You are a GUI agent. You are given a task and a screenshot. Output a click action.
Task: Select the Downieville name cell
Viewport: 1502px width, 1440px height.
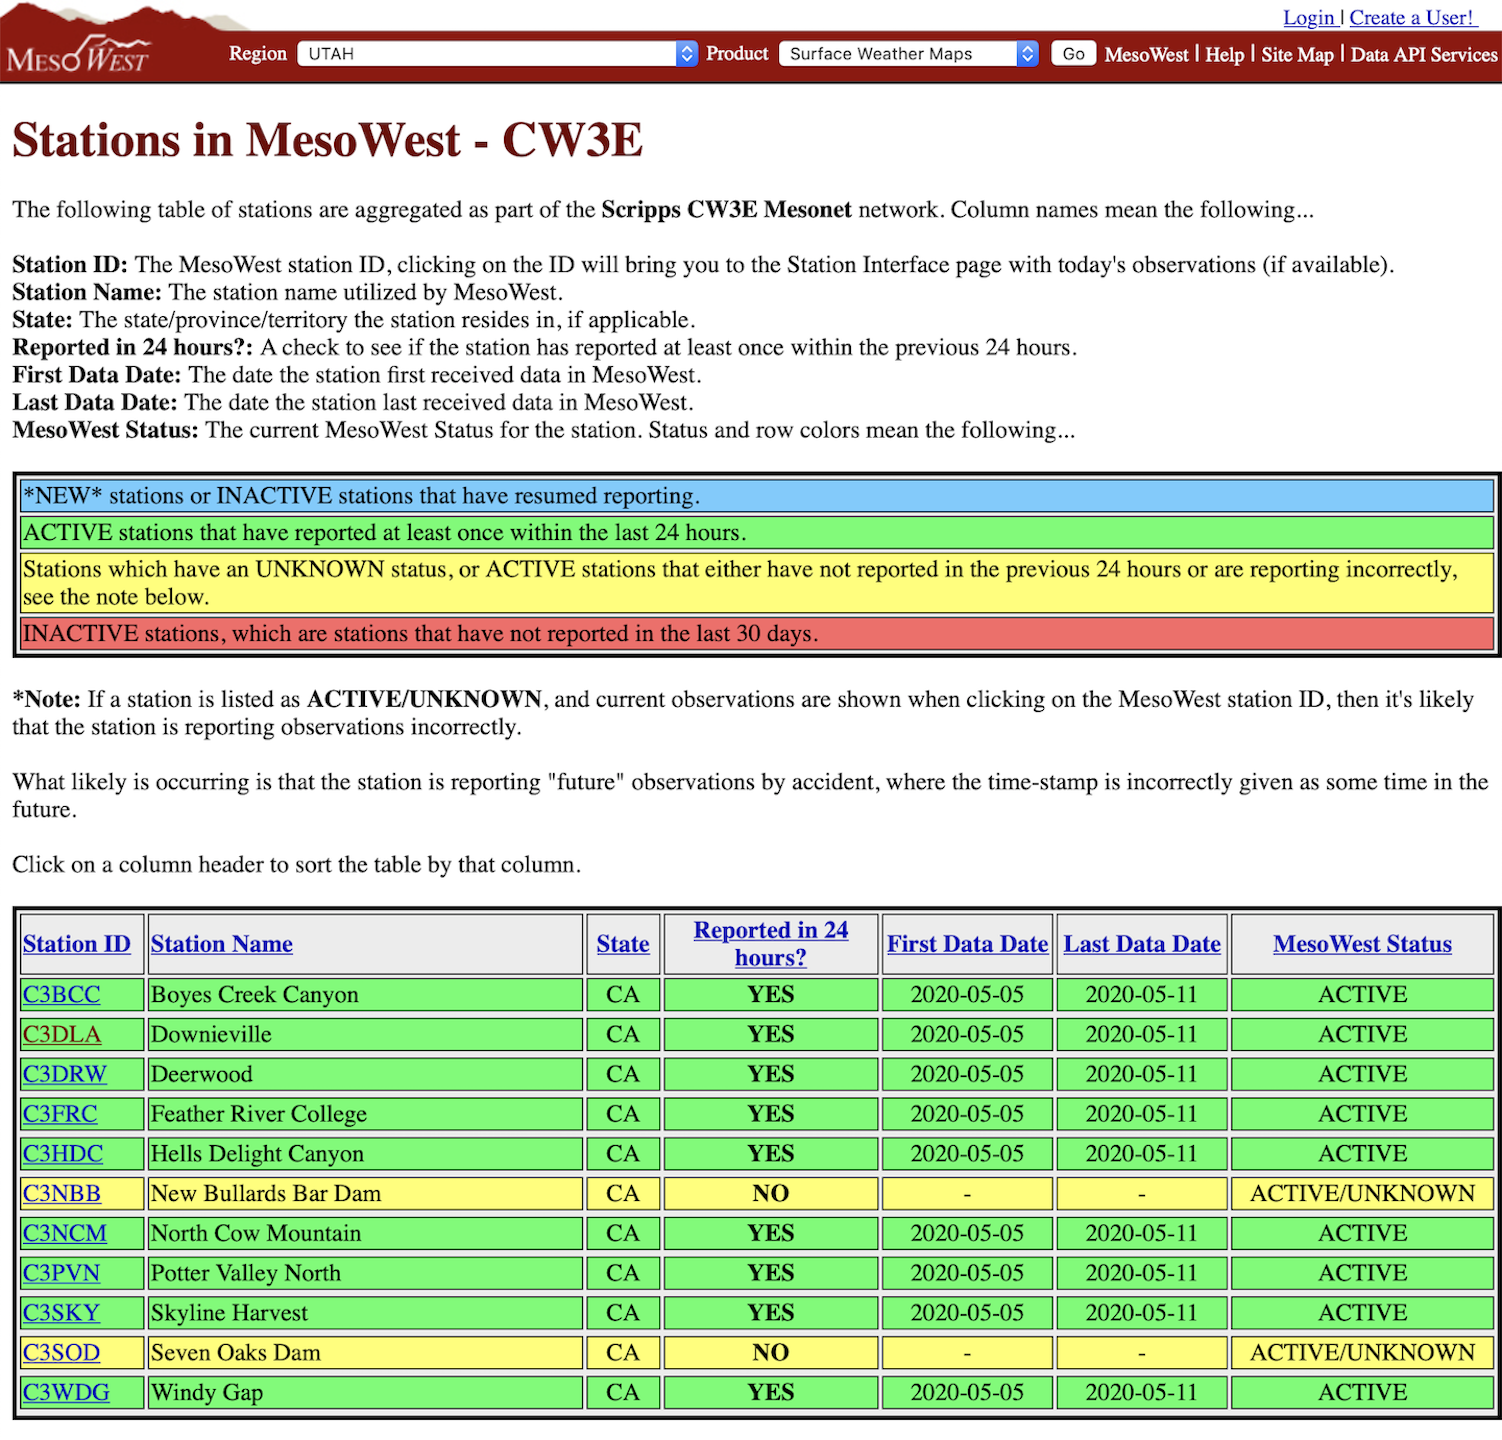pyautogui.click(x=366, y=1035)
